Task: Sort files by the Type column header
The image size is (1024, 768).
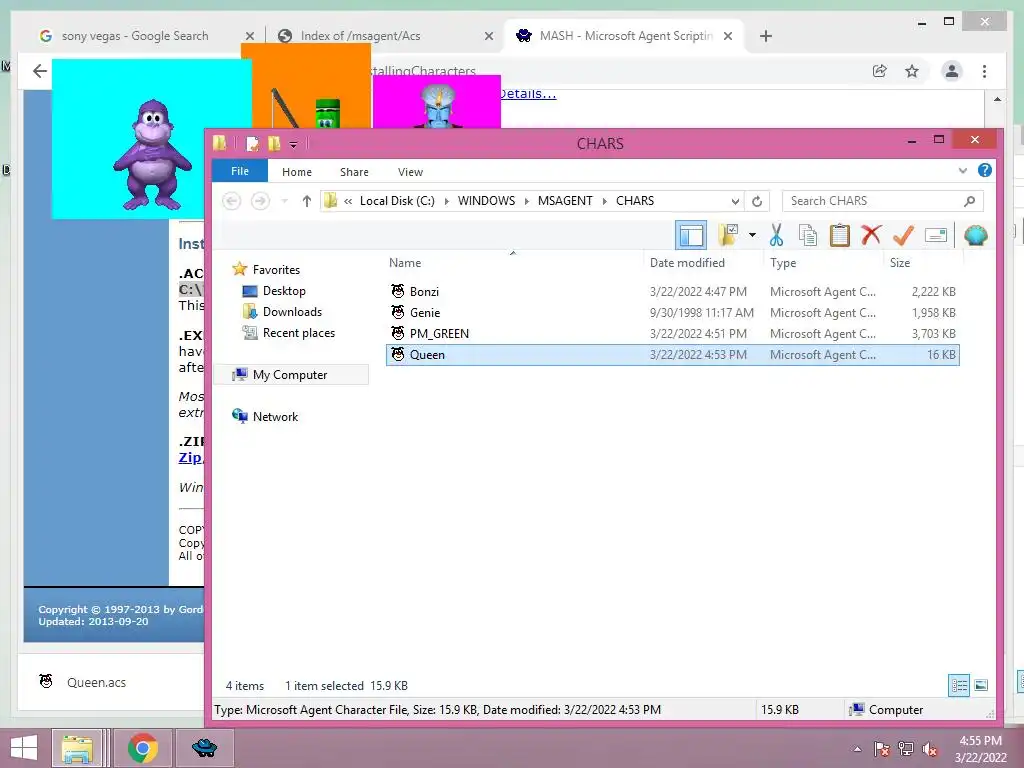Action: (x=824, y=263)
